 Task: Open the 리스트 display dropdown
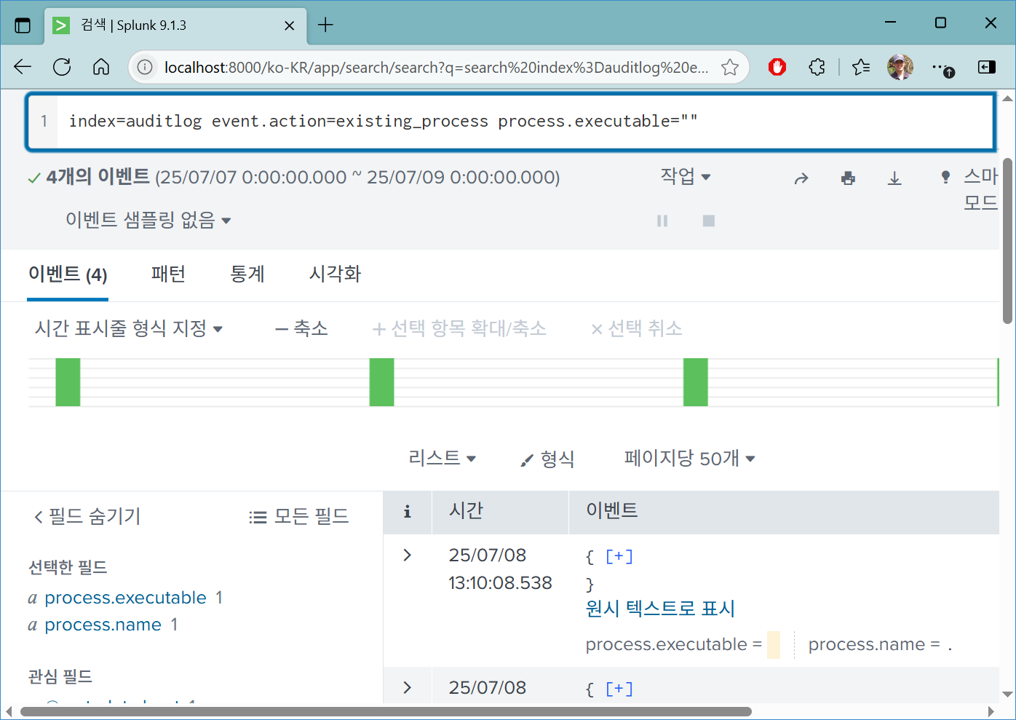pos(442,458)
